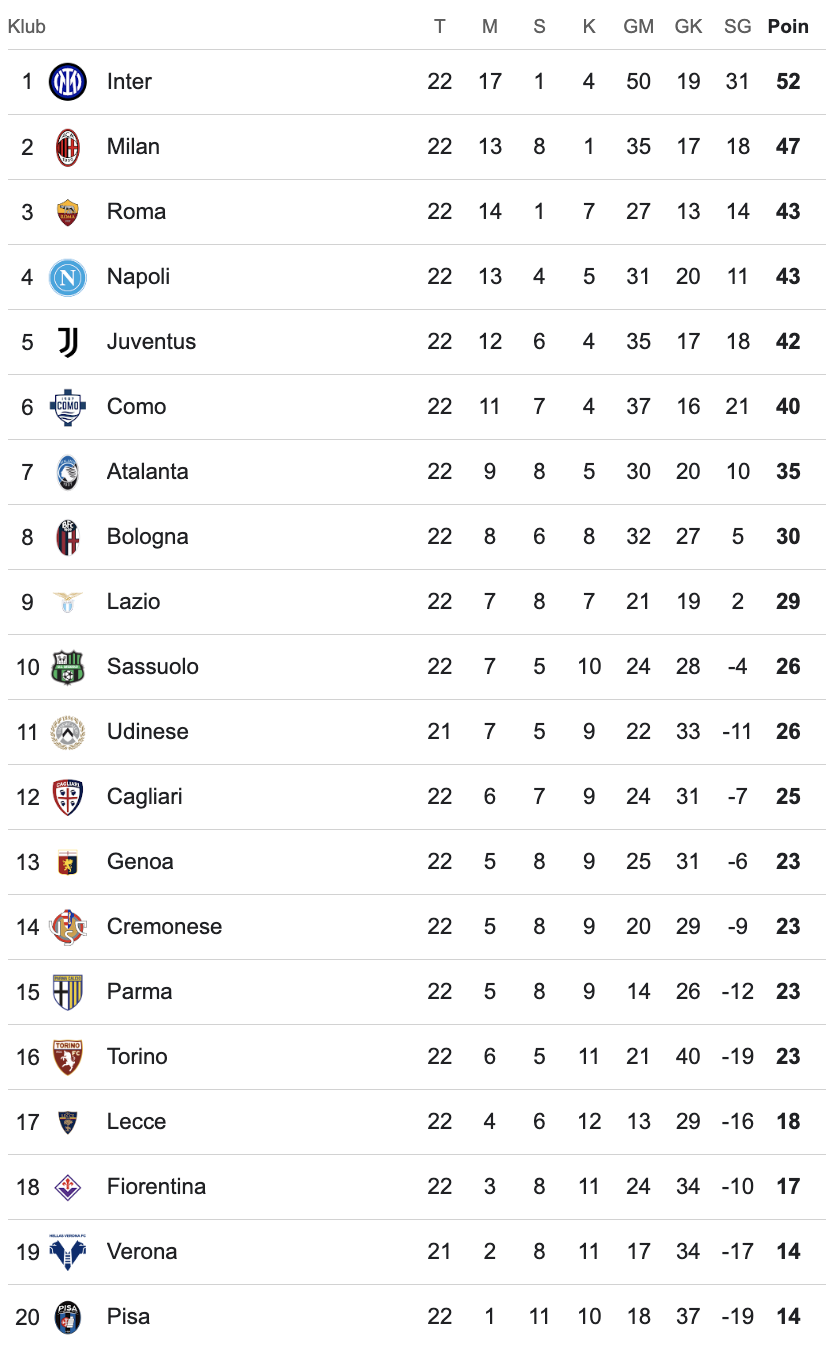Click the Inter club crest icon
Screen dimensions: 826x1358
68,82
